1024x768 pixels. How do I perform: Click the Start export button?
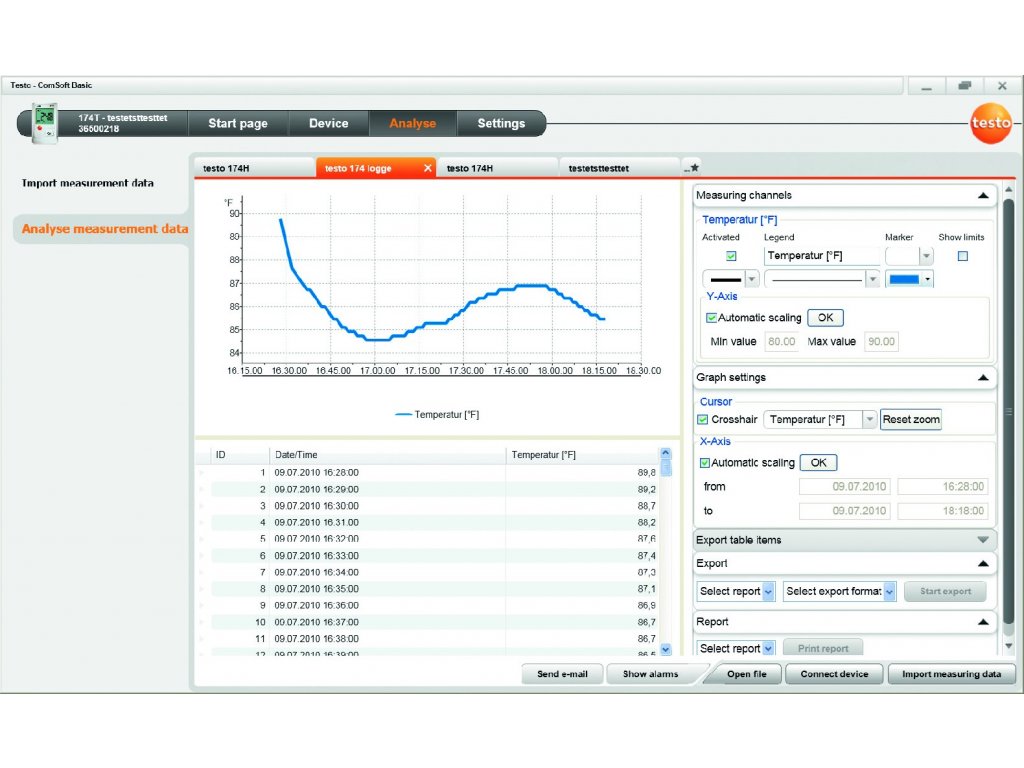(x=945, y=592)
